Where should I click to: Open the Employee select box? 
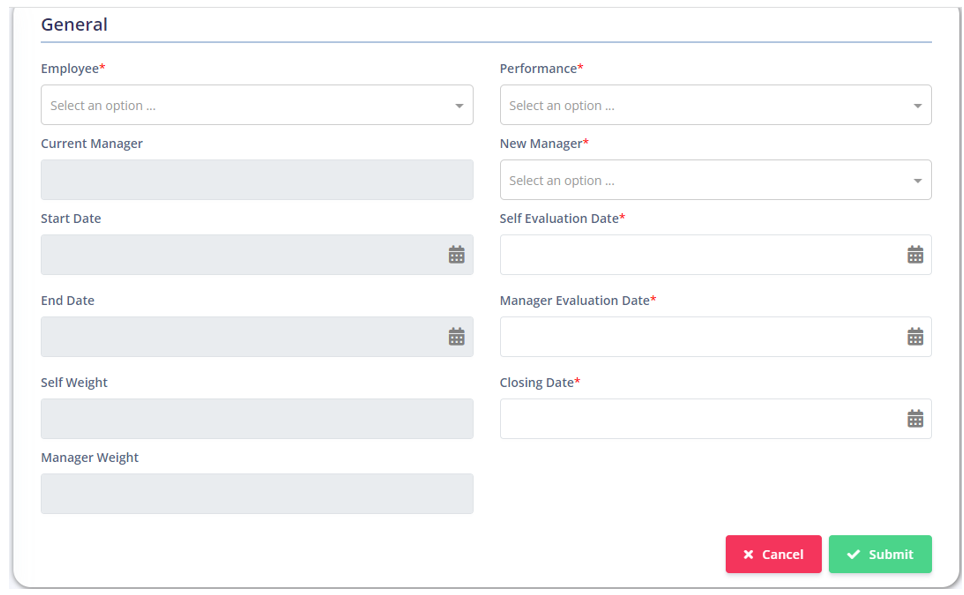257,105
